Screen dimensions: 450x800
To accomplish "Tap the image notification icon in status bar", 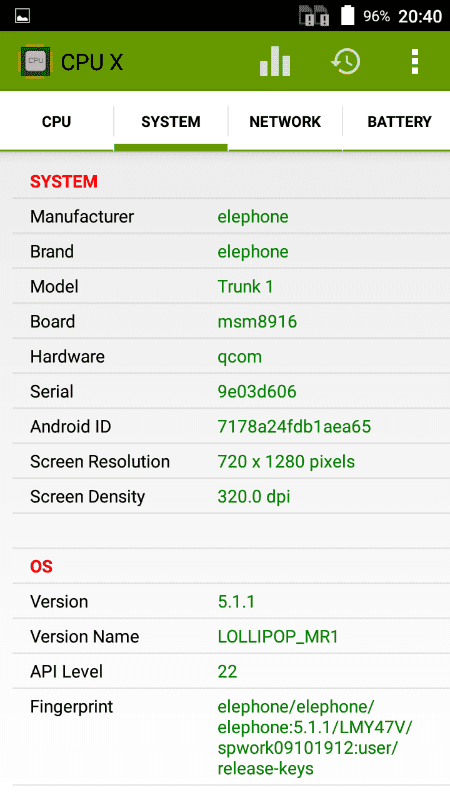I will pos(22,16).
